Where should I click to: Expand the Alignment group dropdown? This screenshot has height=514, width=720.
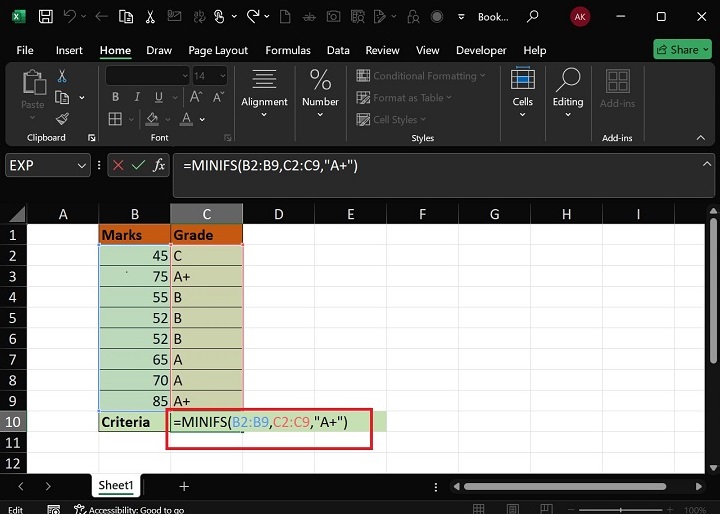[x=264, y=115]
